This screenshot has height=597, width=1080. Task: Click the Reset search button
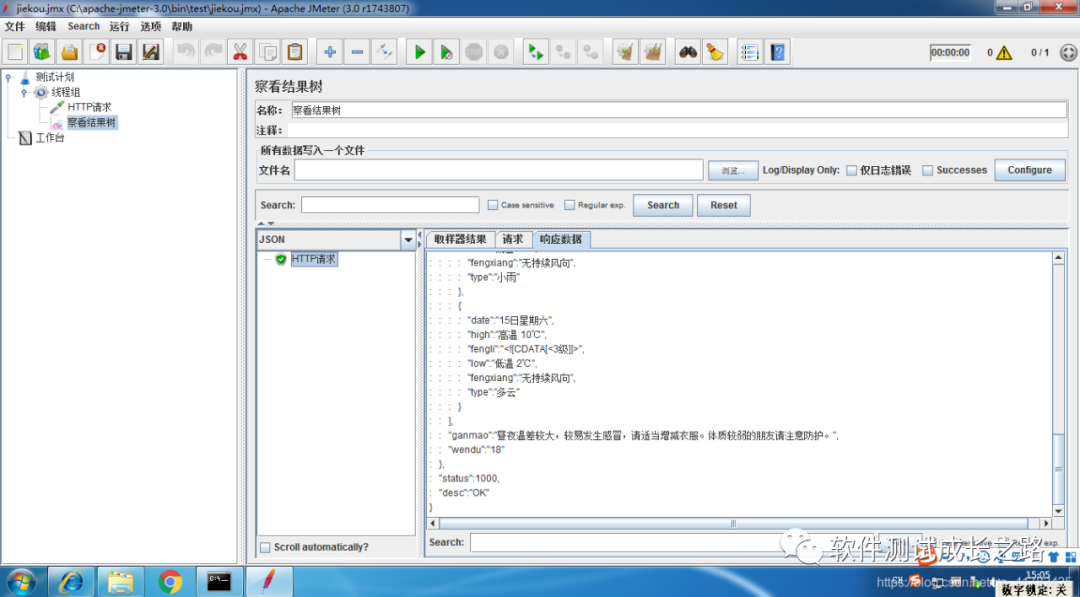(x=724, y=205)
